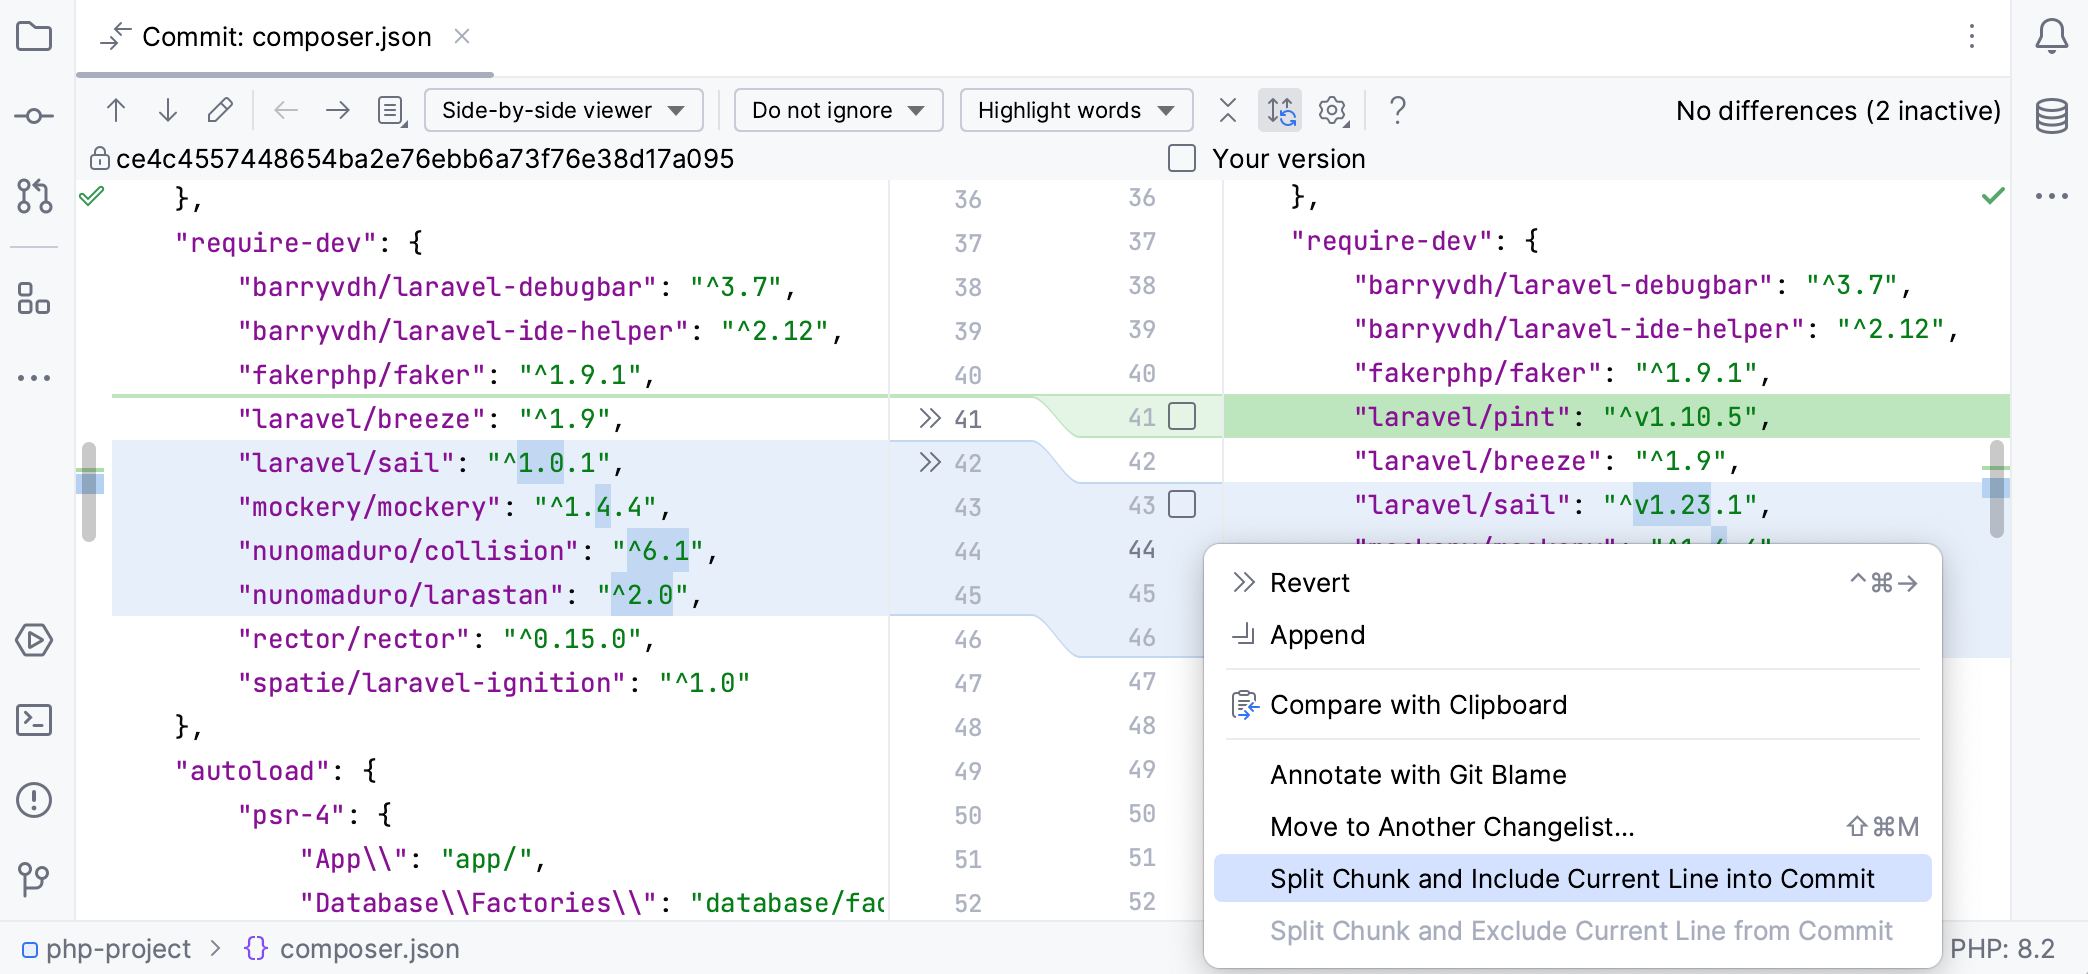2088x974 pixels.
Task: Open the diff viewer settings gear
Action: tap(1332, 110)
